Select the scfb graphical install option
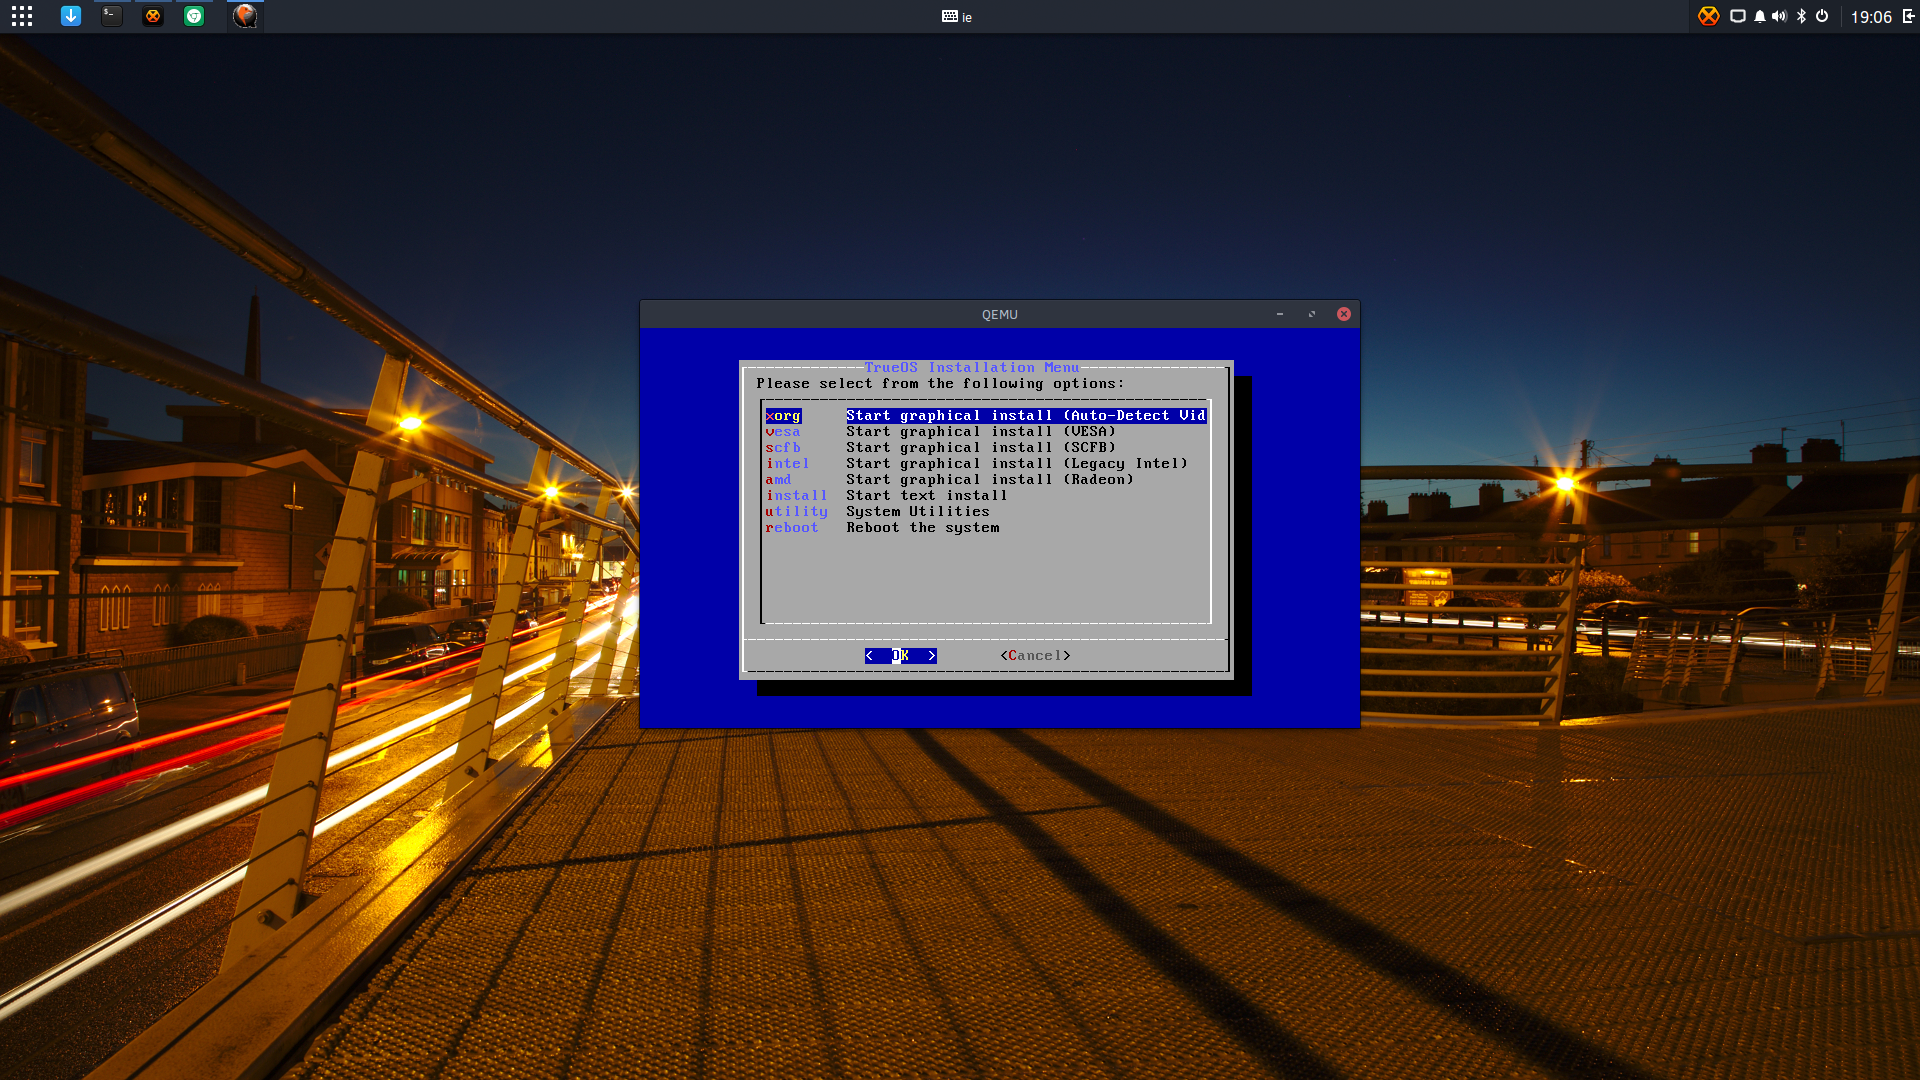This screenshot has height=1080, width=1920. 940,448
